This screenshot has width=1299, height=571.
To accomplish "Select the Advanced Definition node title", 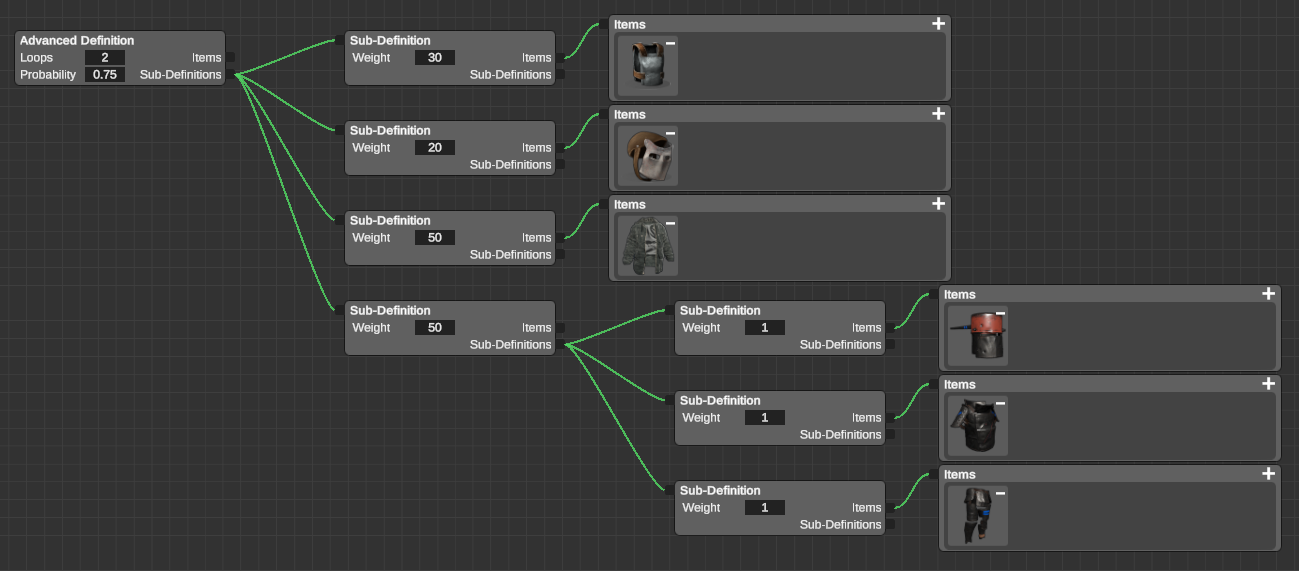I will 77,41.
